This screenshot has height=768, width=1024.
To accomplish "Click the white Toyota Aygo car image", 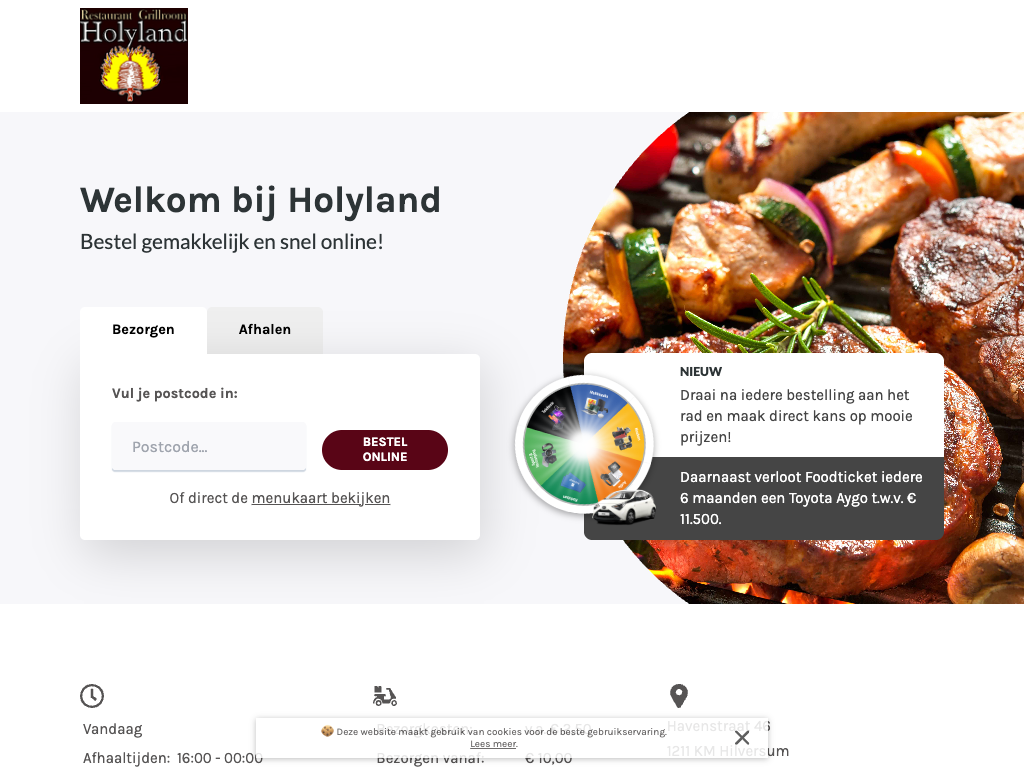I will pos(624,507).
